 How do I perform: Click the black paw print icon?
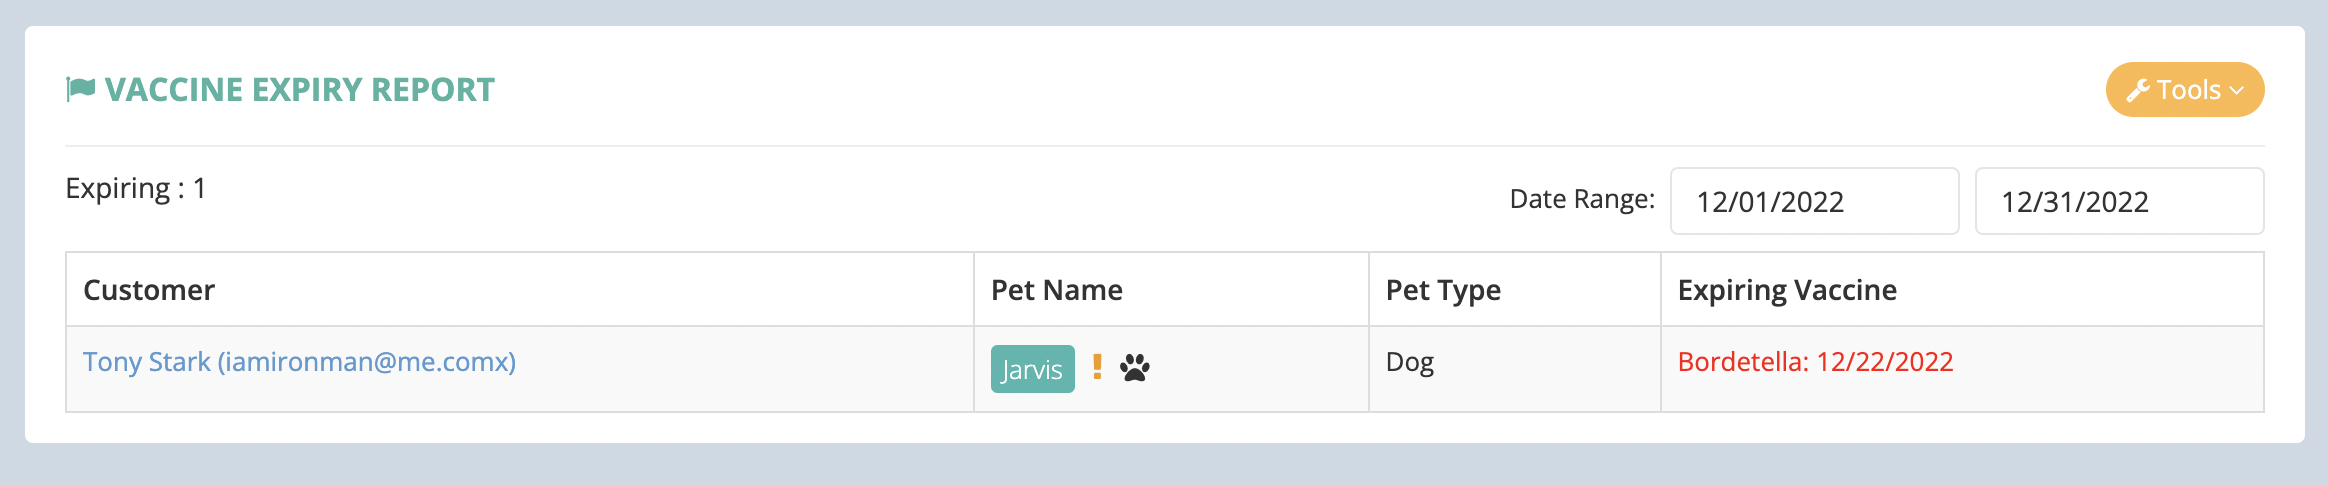tap(1135, 368)
